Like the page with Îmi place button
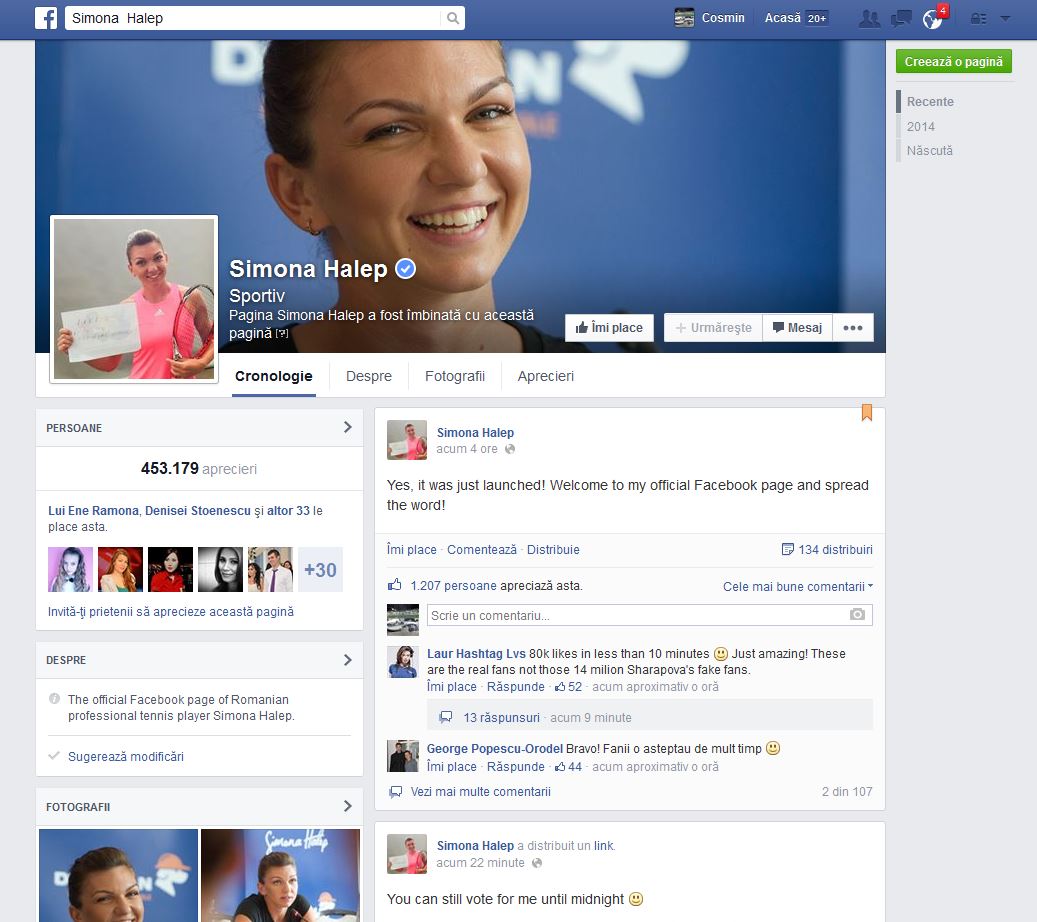 click(x=609, y=328)
